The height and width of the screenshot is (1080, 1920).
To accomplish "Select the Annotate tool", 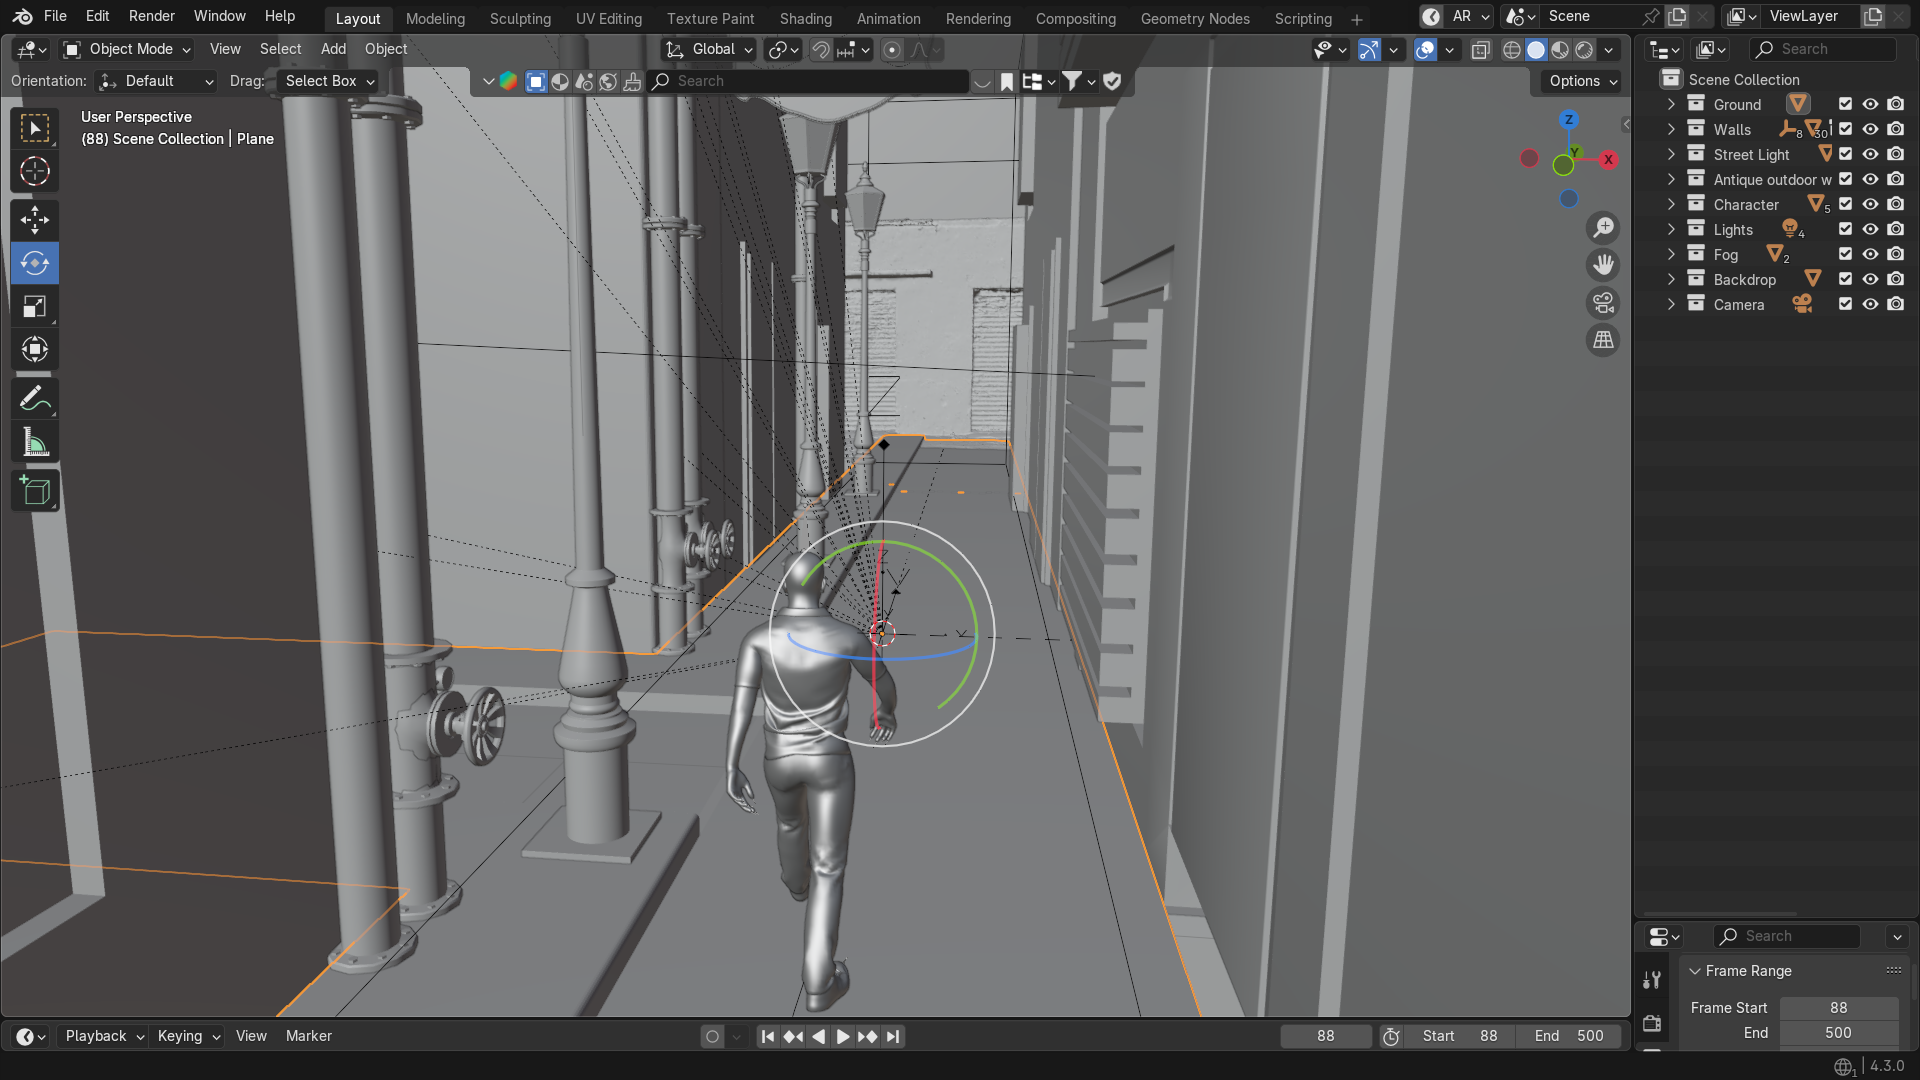I will [35, 399].
